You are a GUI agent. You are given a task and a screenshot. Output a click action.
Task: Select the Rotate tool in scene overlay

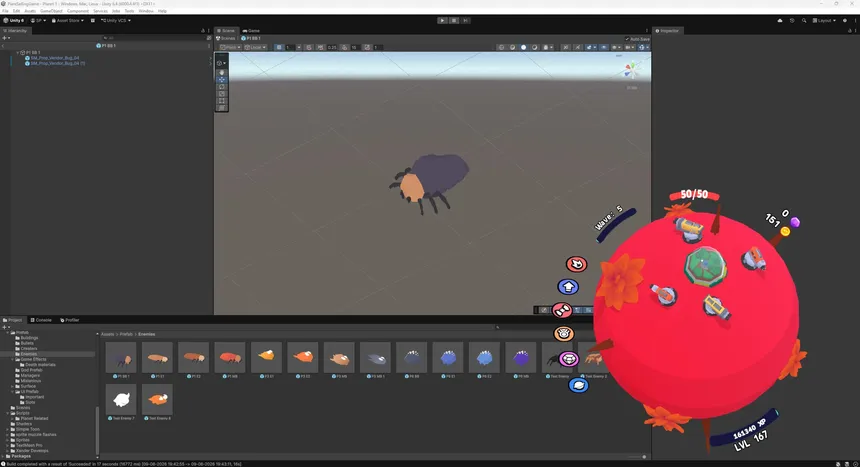pos(222,87)
